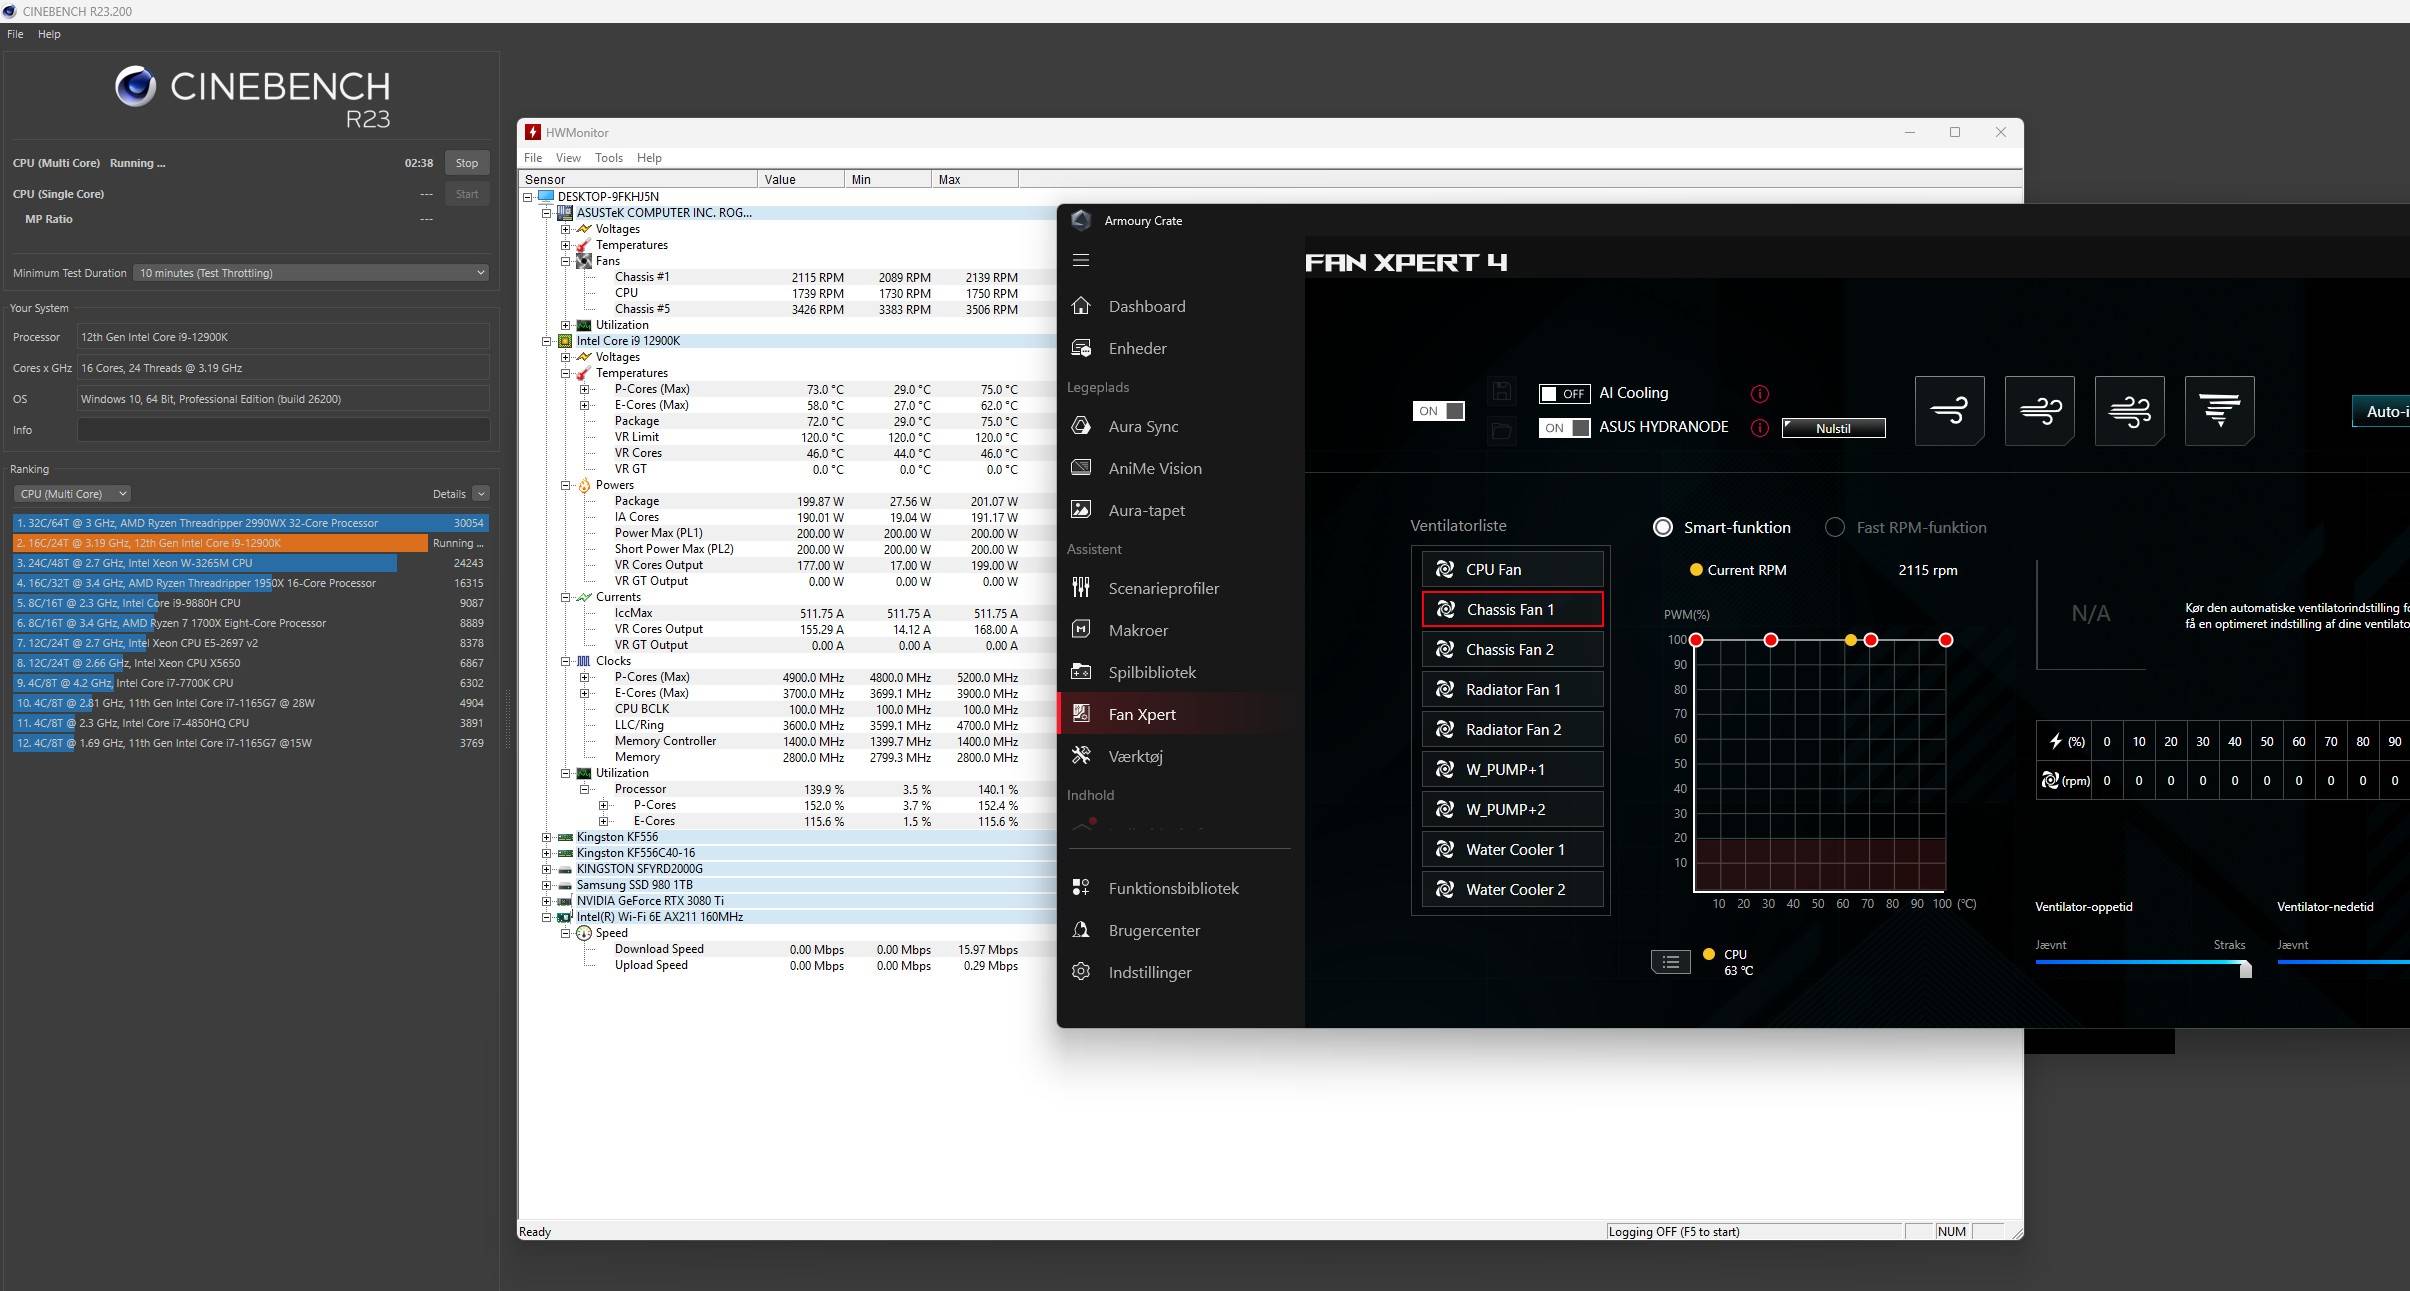
Task: Select Fan Xpert in the sidebar
Action: point(1142,714)
